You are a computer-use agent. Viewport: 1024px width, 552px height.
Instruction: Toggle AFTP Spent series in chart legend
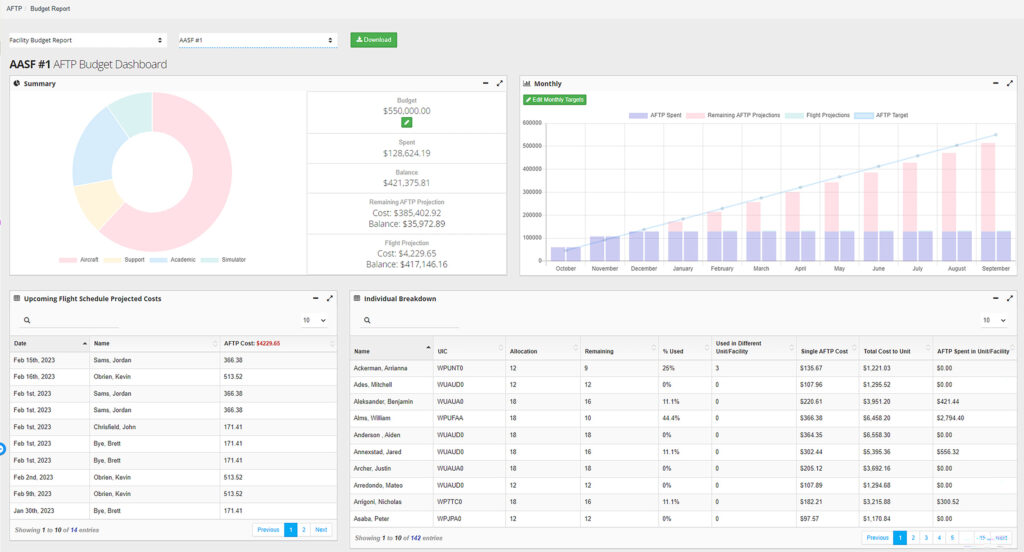[x=655, y=115]
